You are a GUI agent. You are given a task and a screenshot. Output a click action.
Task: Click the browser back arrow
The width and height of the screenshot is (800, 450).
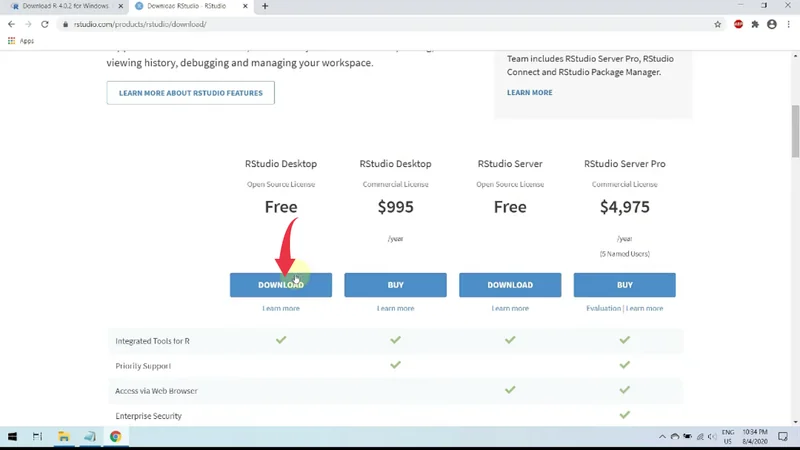coord(11,24)
